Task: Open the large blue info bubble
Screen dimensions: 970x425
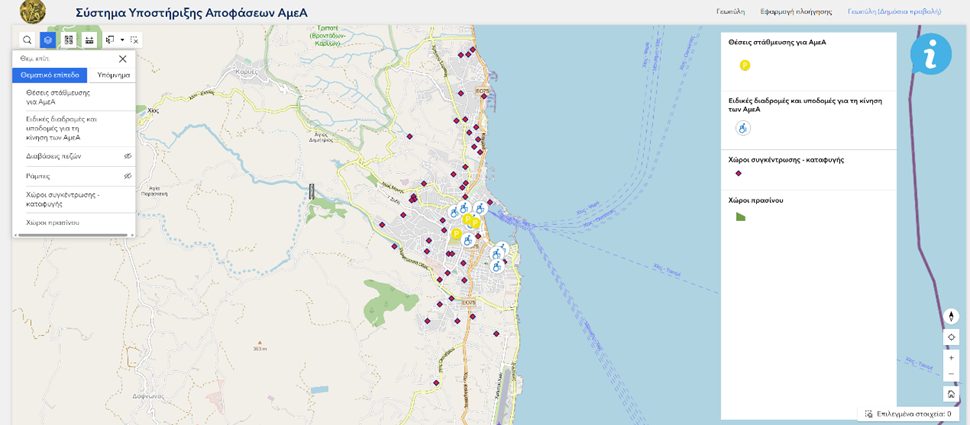Action: click(x=930, y=54)
